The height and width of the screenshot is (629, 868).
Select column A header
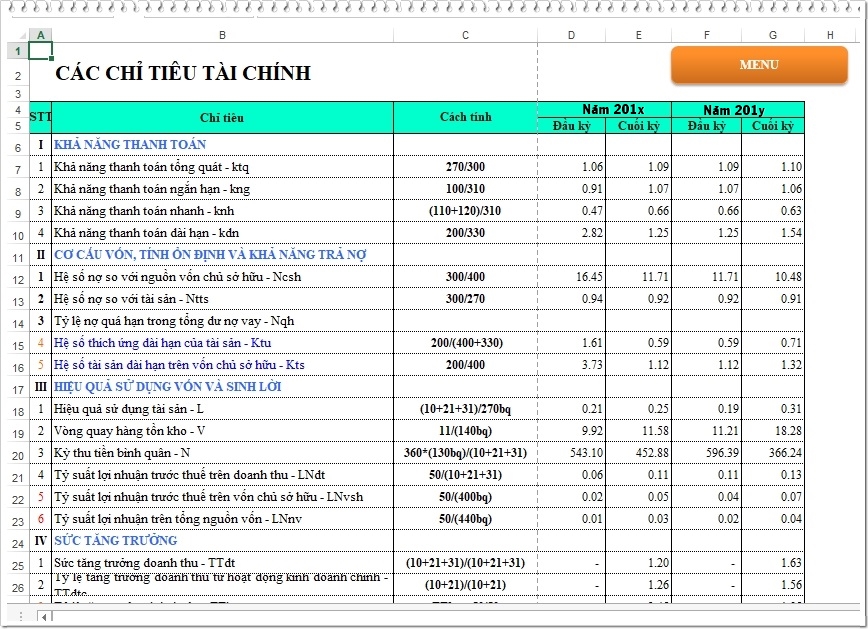(40, 35)
